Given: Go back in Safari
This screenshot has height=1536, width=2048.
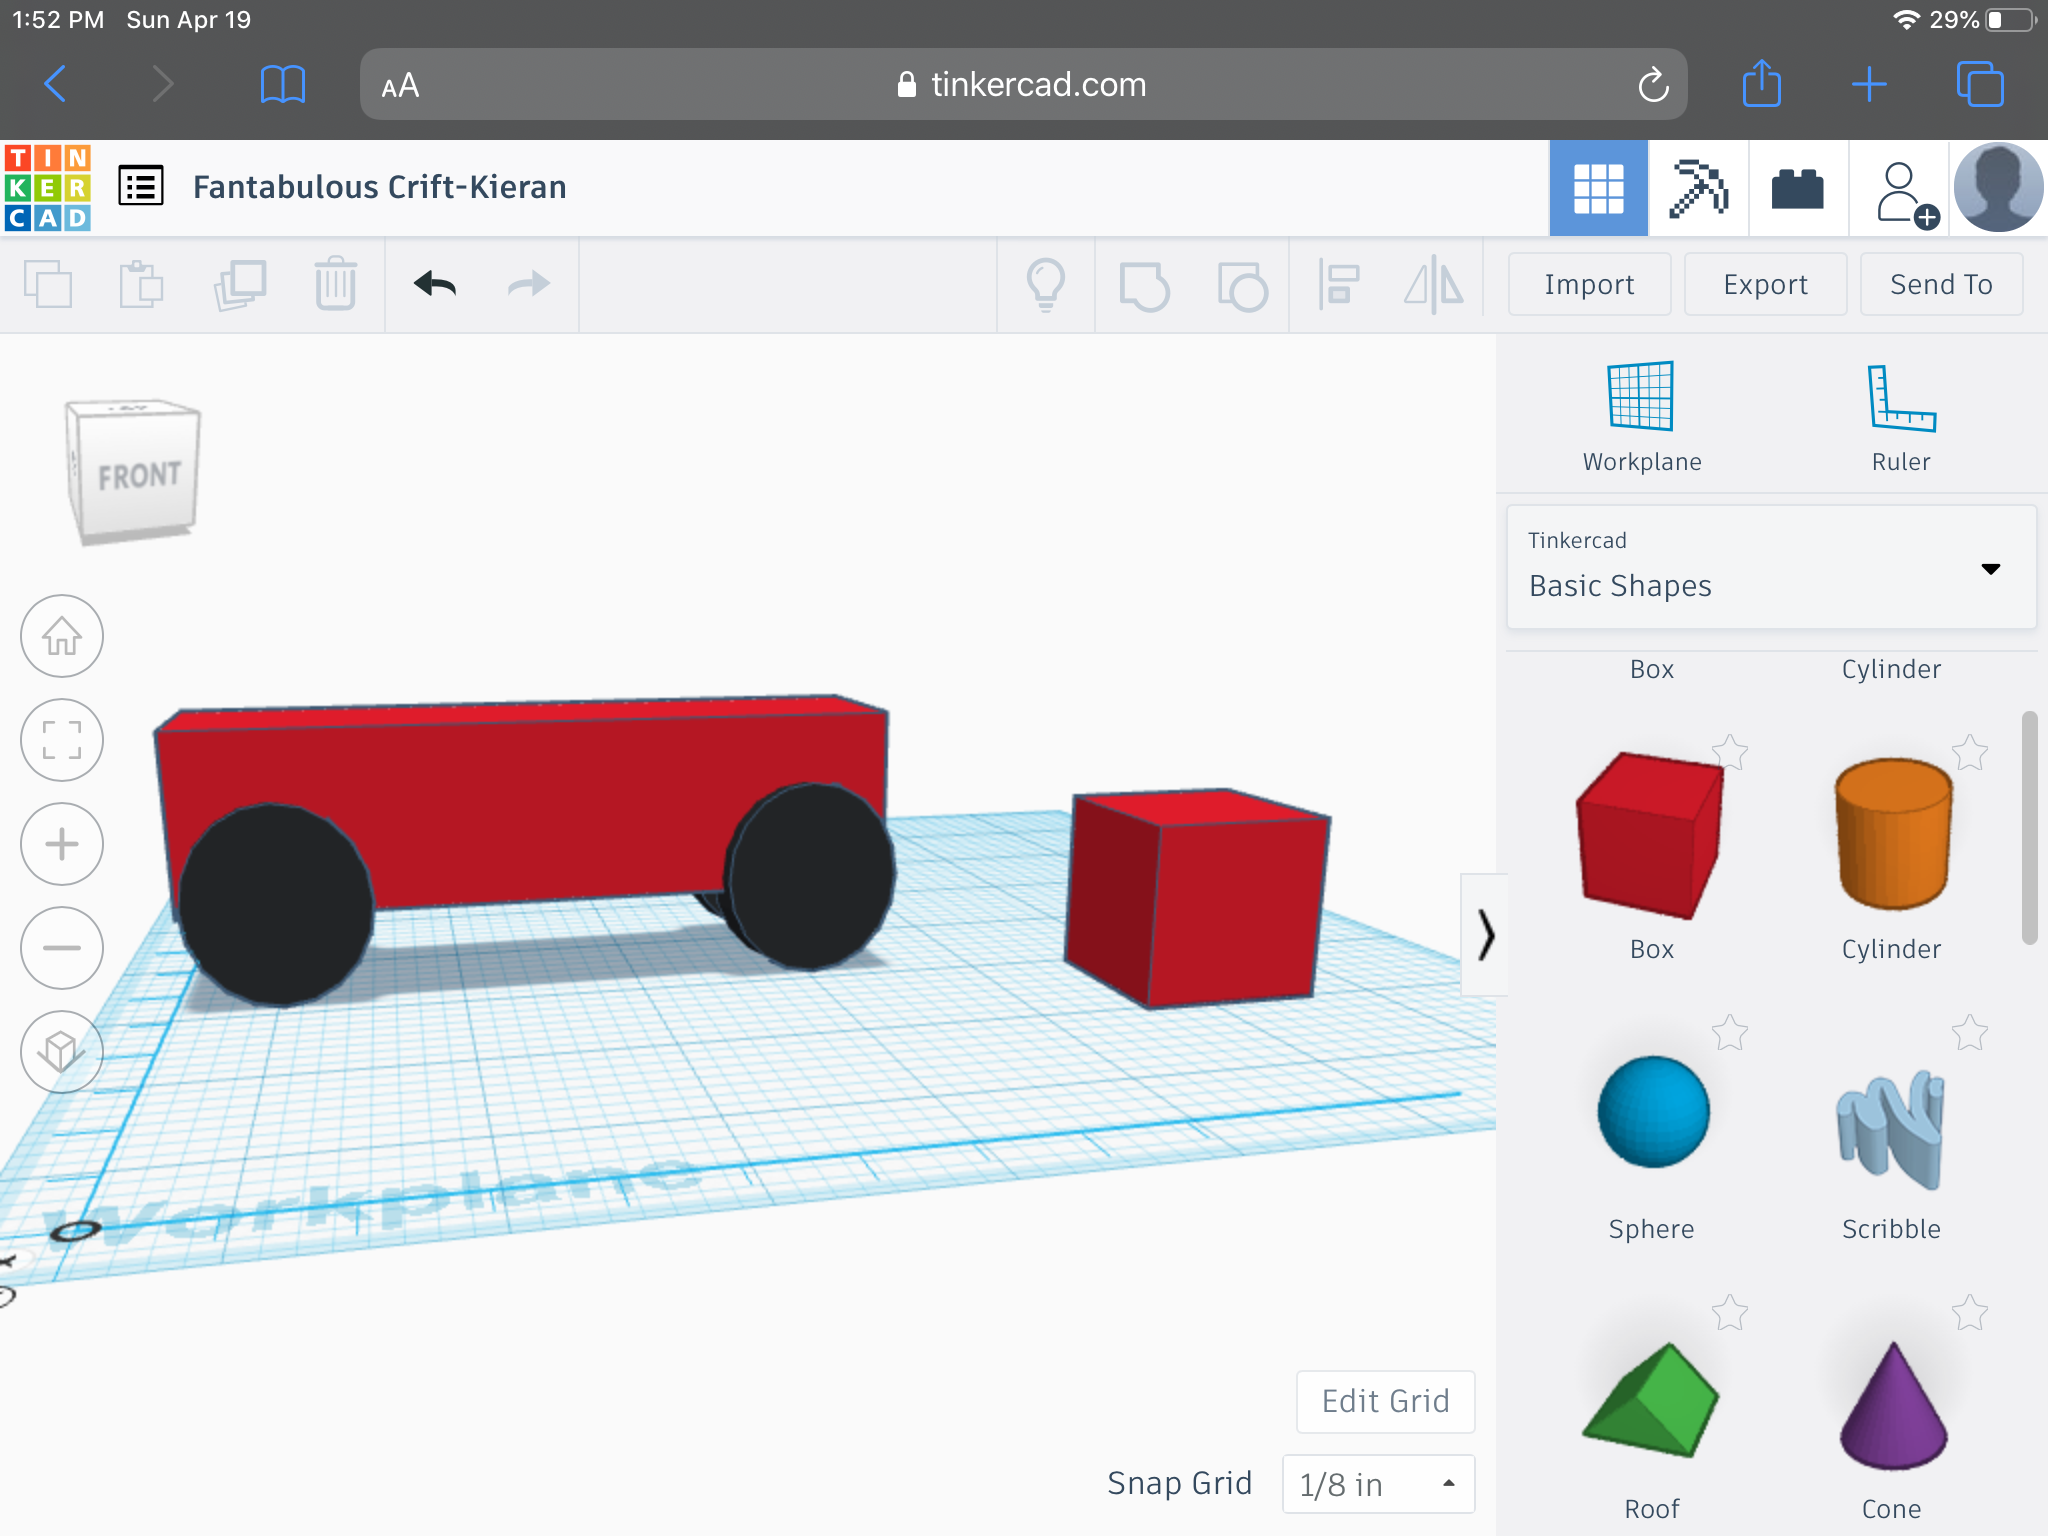Looking at the screenshot, I should point(56,84).
